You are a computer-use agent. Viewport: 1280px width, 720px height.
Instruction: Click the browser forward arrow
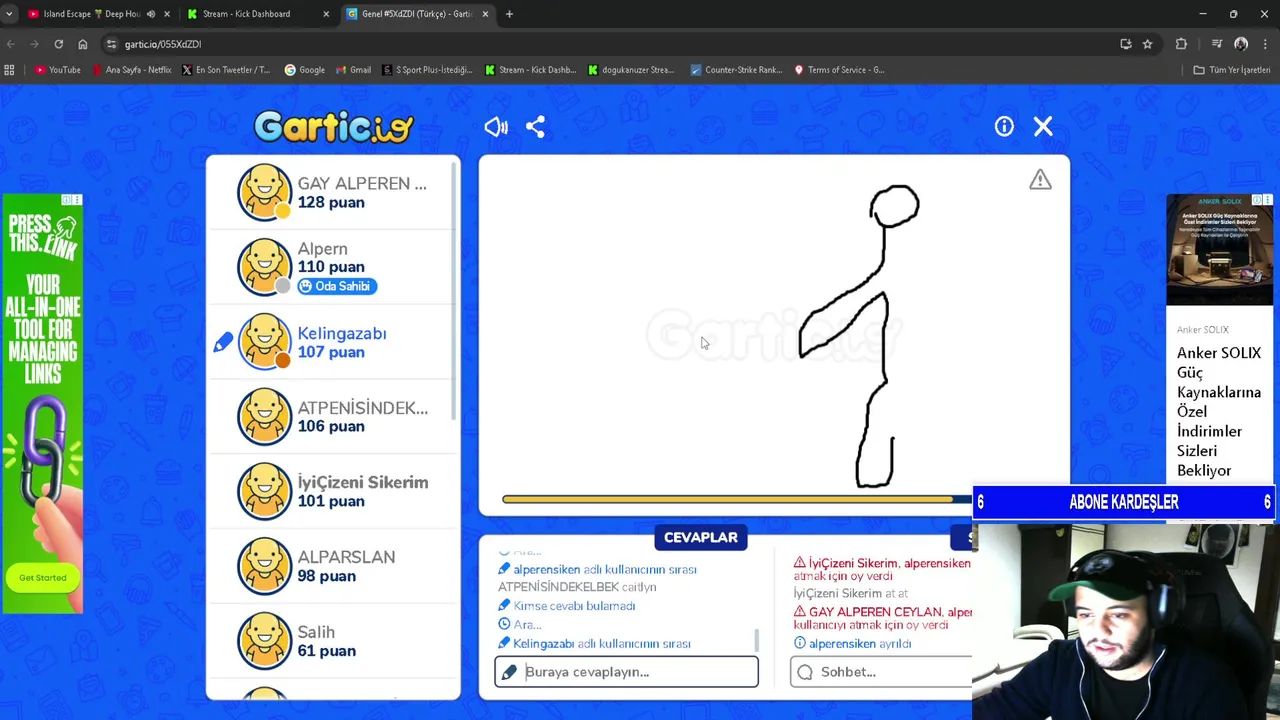34,44
